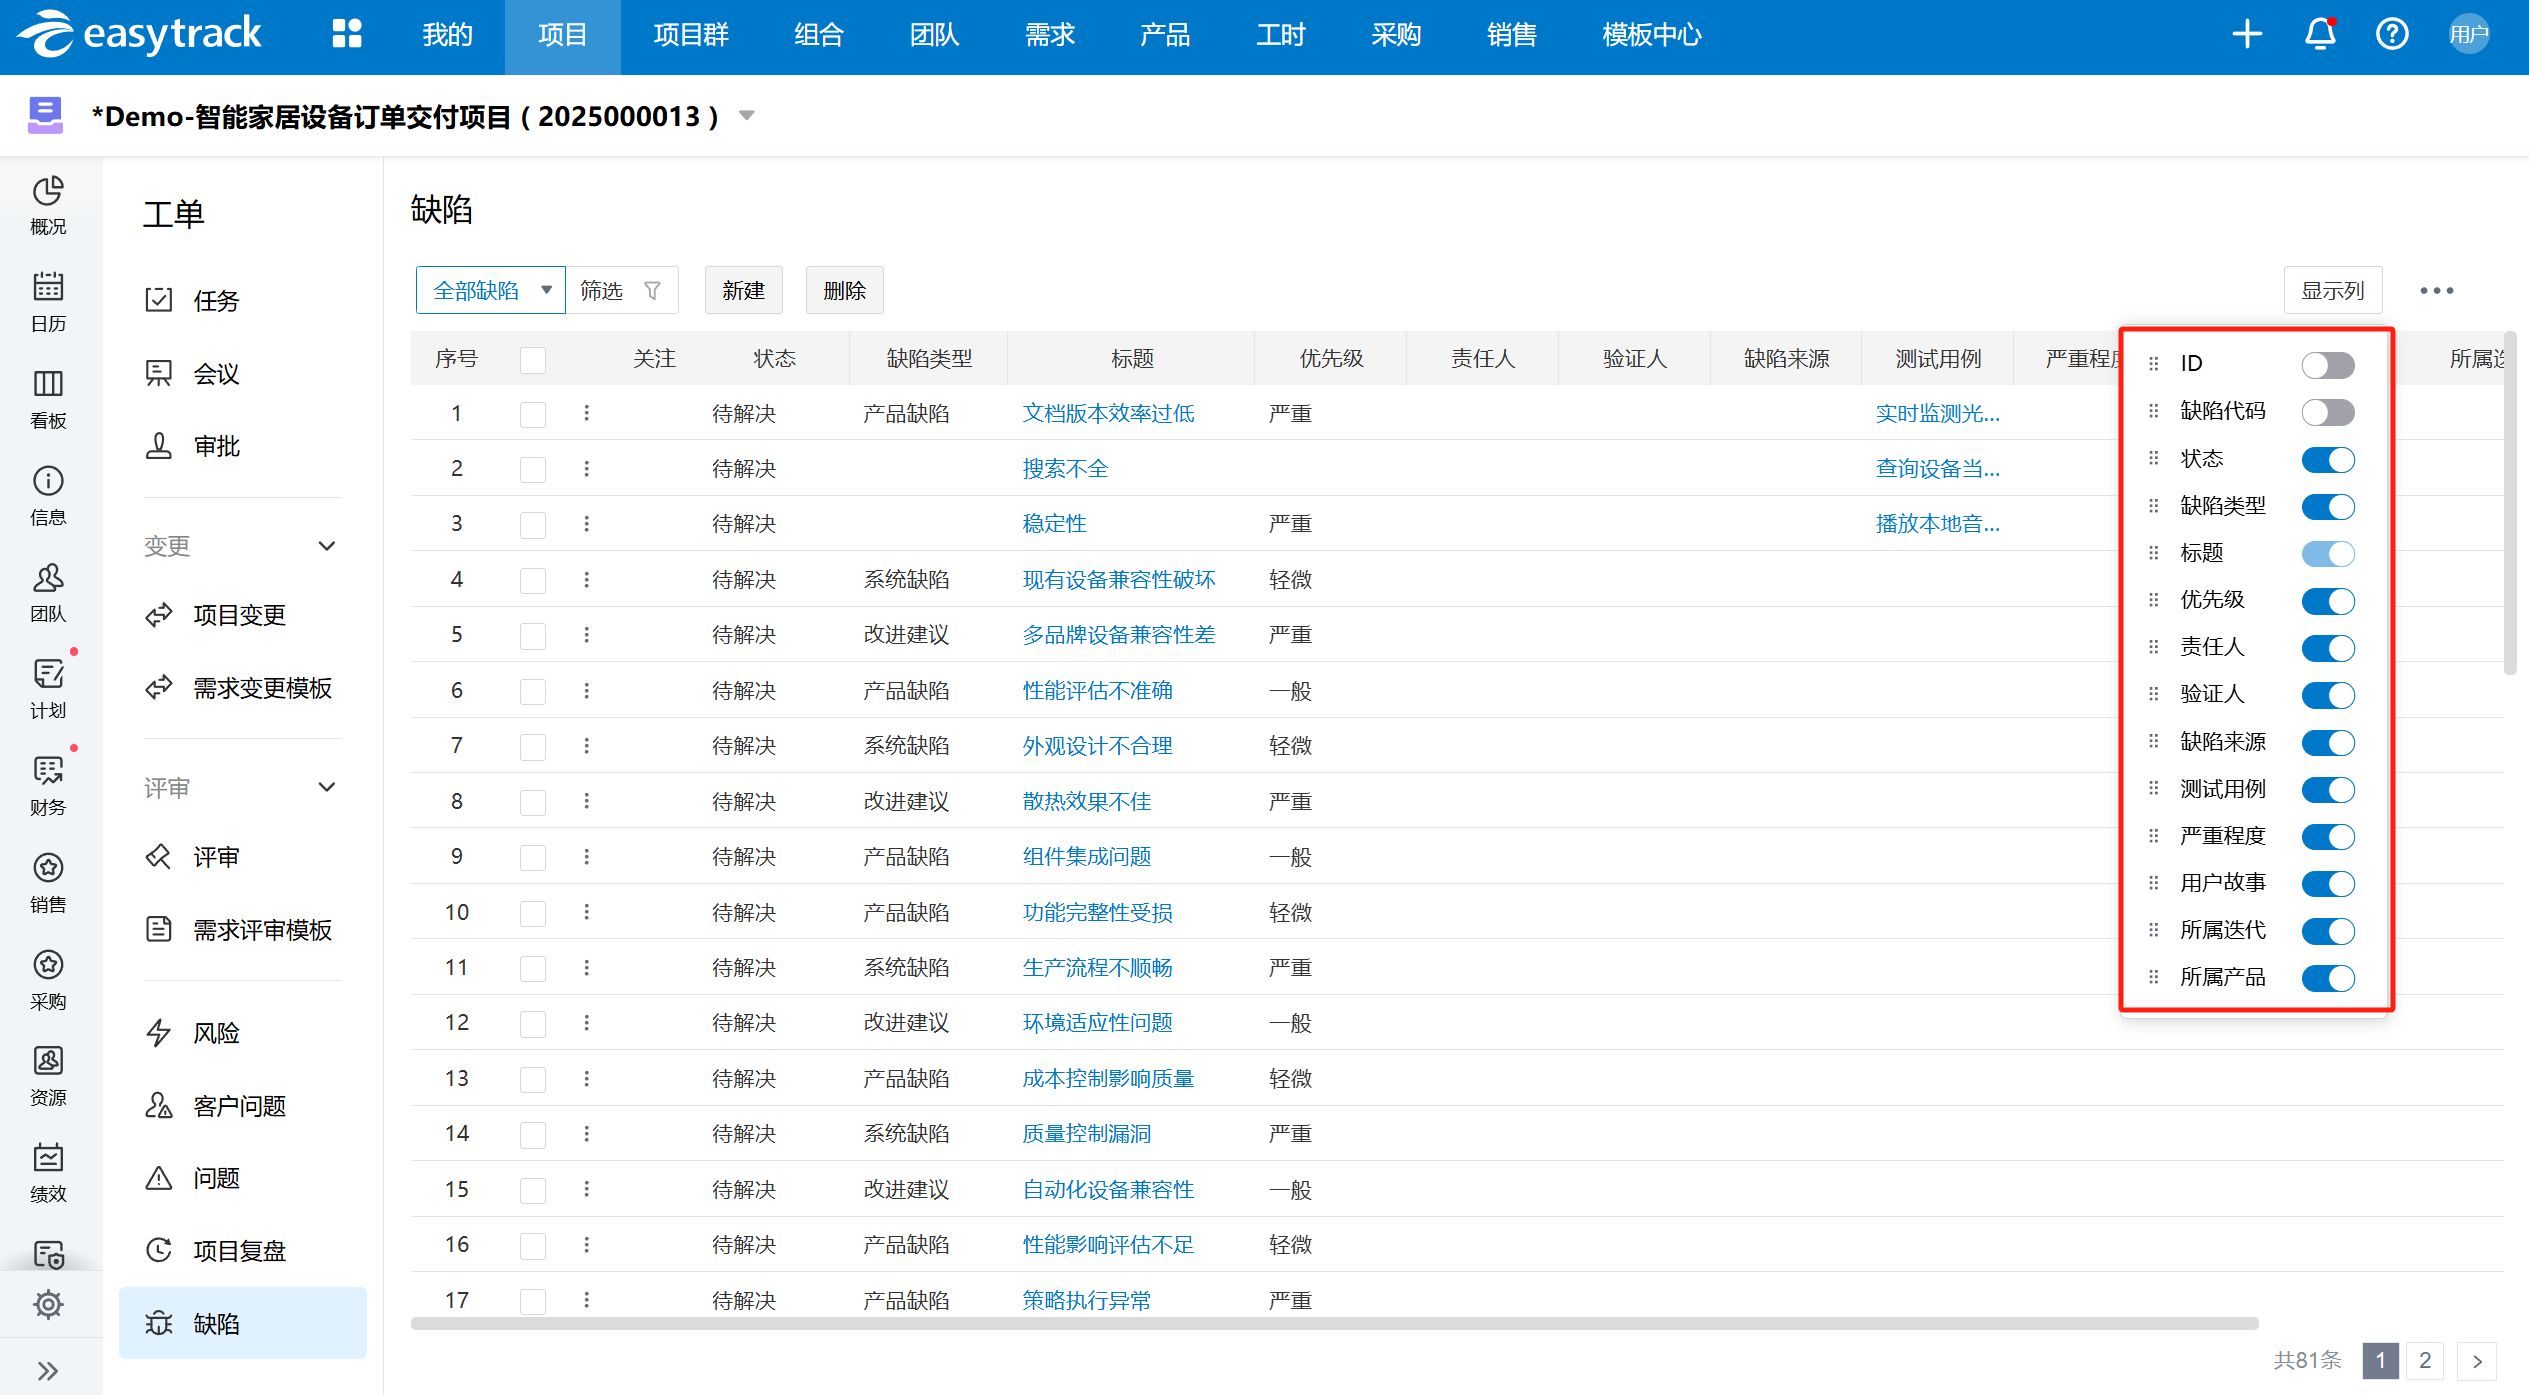2529x1395 pixels.
Task: Open the 全部缺陷 dropdown
Action: tap(490, 291)
